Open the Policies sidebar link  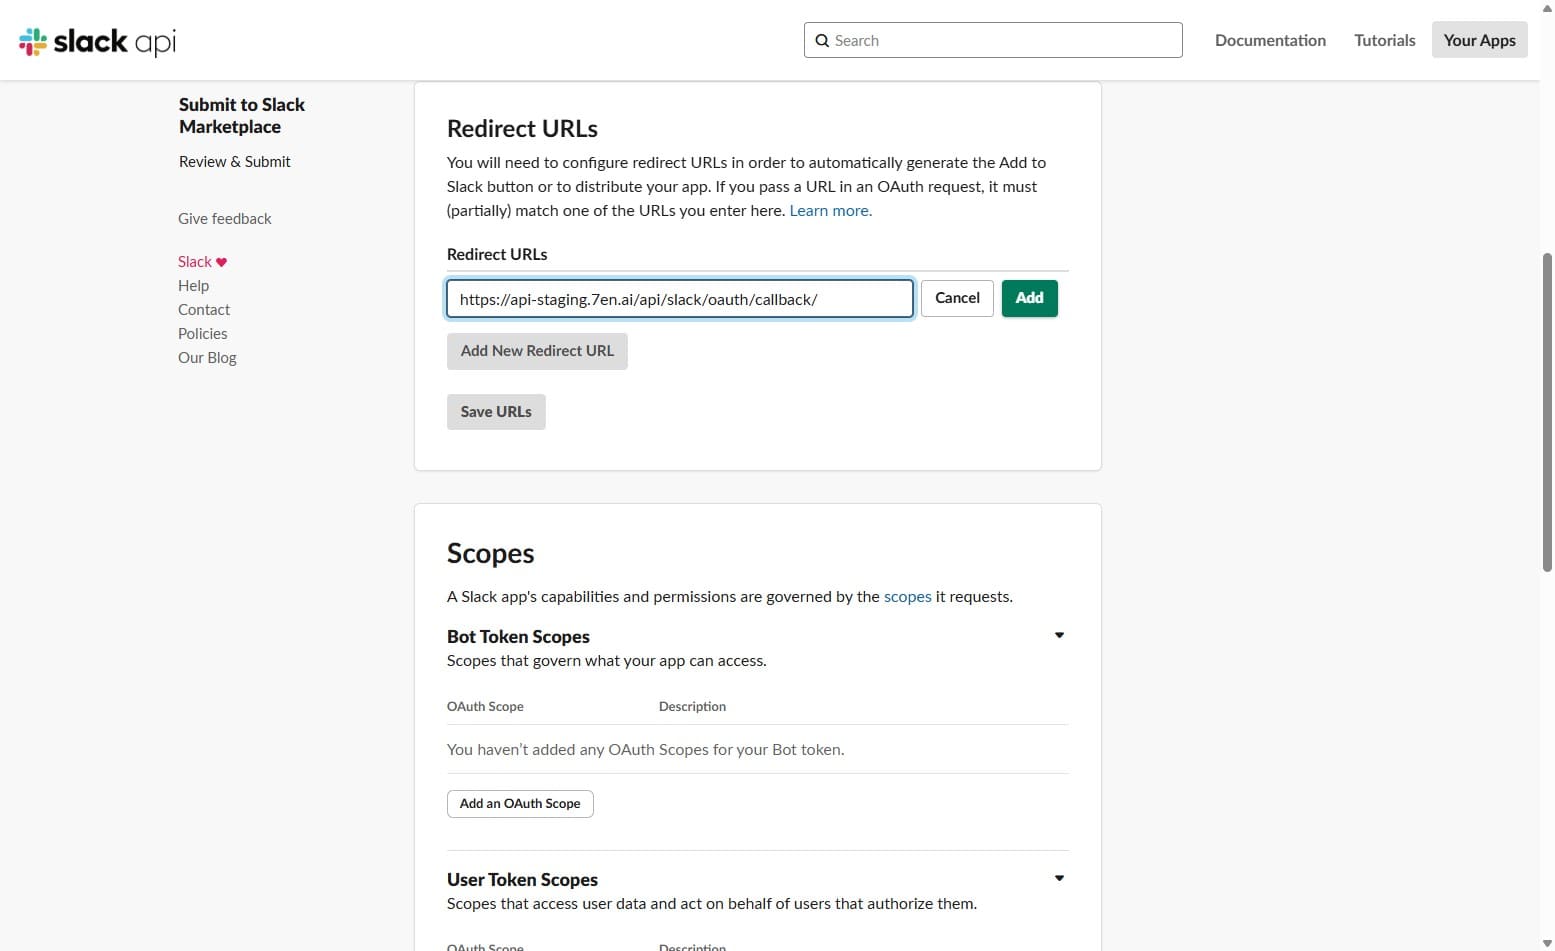point(203,333)
